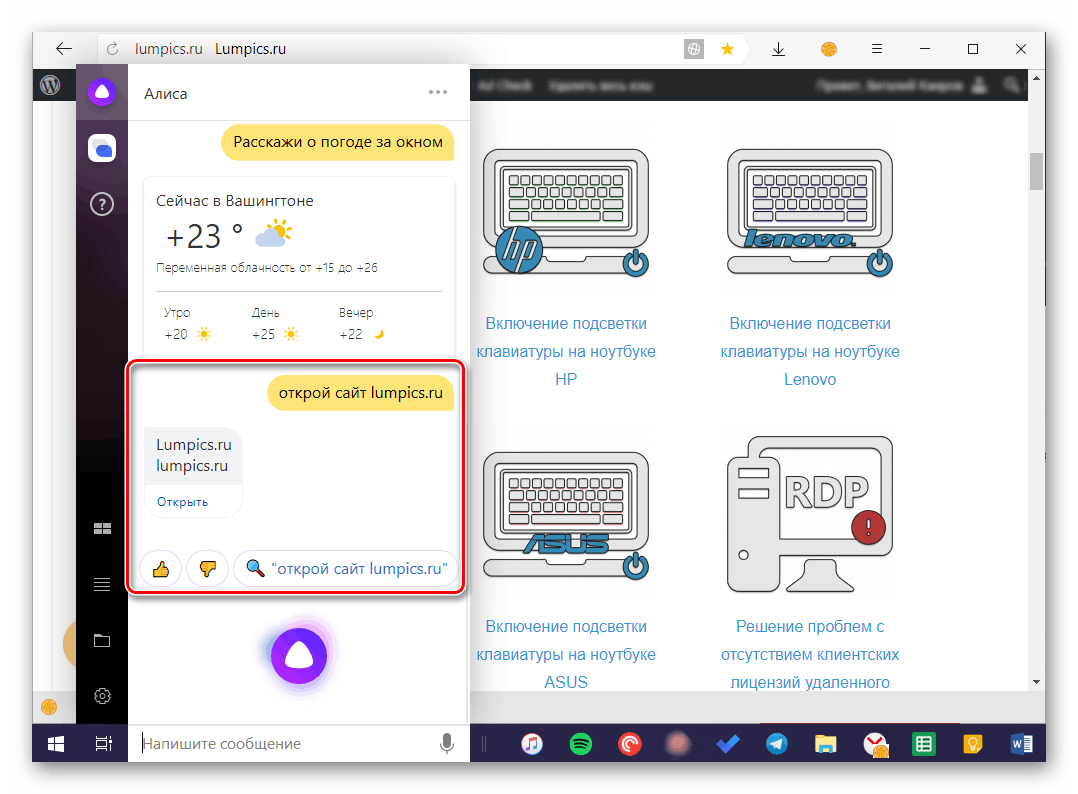Click the thumbs up feedback button

point(160,569)
